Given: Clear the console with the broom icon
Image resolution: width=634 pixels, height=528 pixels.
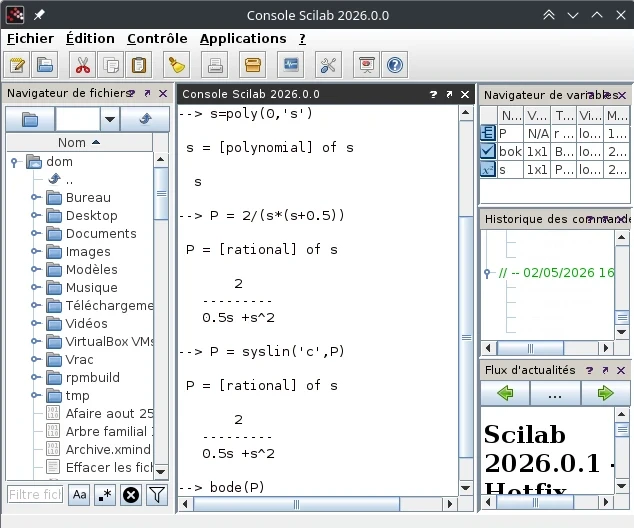Looking at the screenshot, I should tap(176, 65).
